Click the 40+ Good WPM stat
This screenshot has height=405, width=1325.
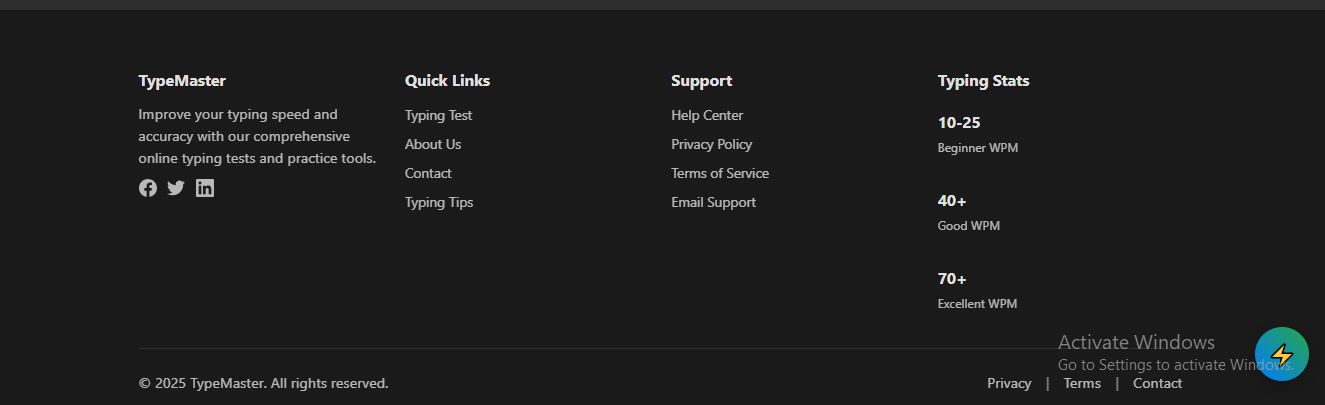point(952,201)
